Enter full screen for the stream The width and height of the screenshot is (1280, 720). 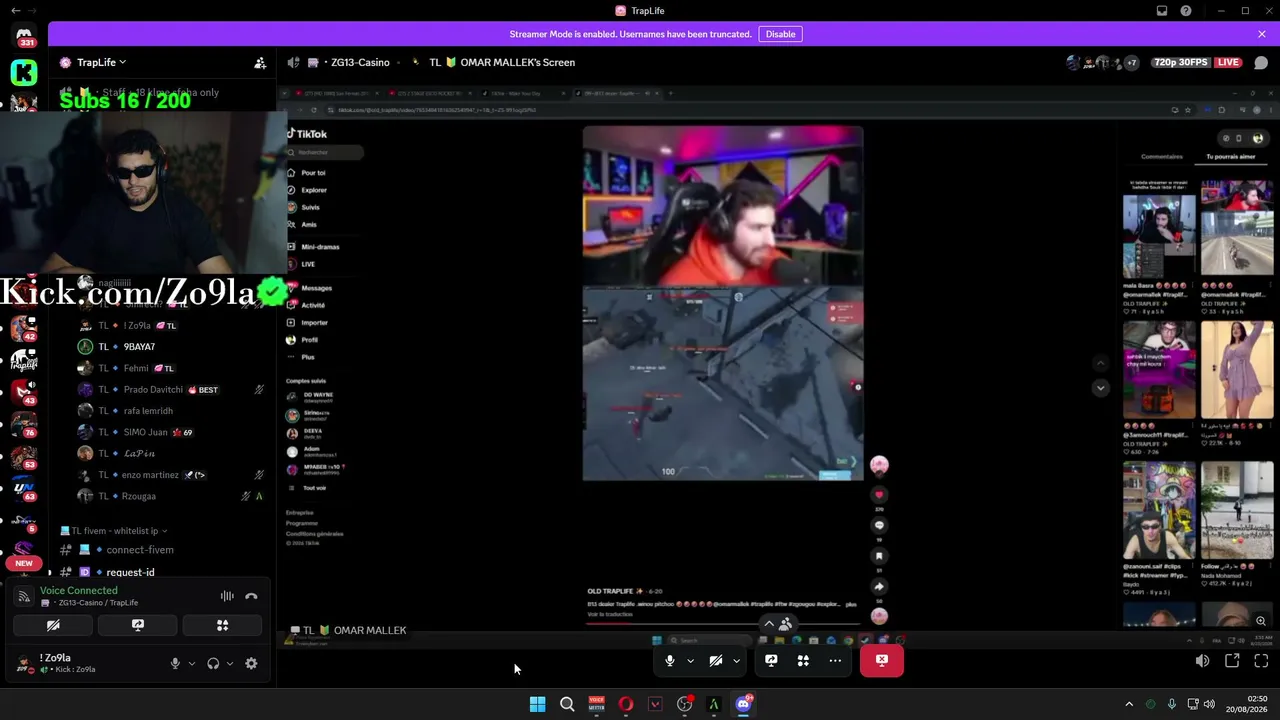coord(1261,661)
